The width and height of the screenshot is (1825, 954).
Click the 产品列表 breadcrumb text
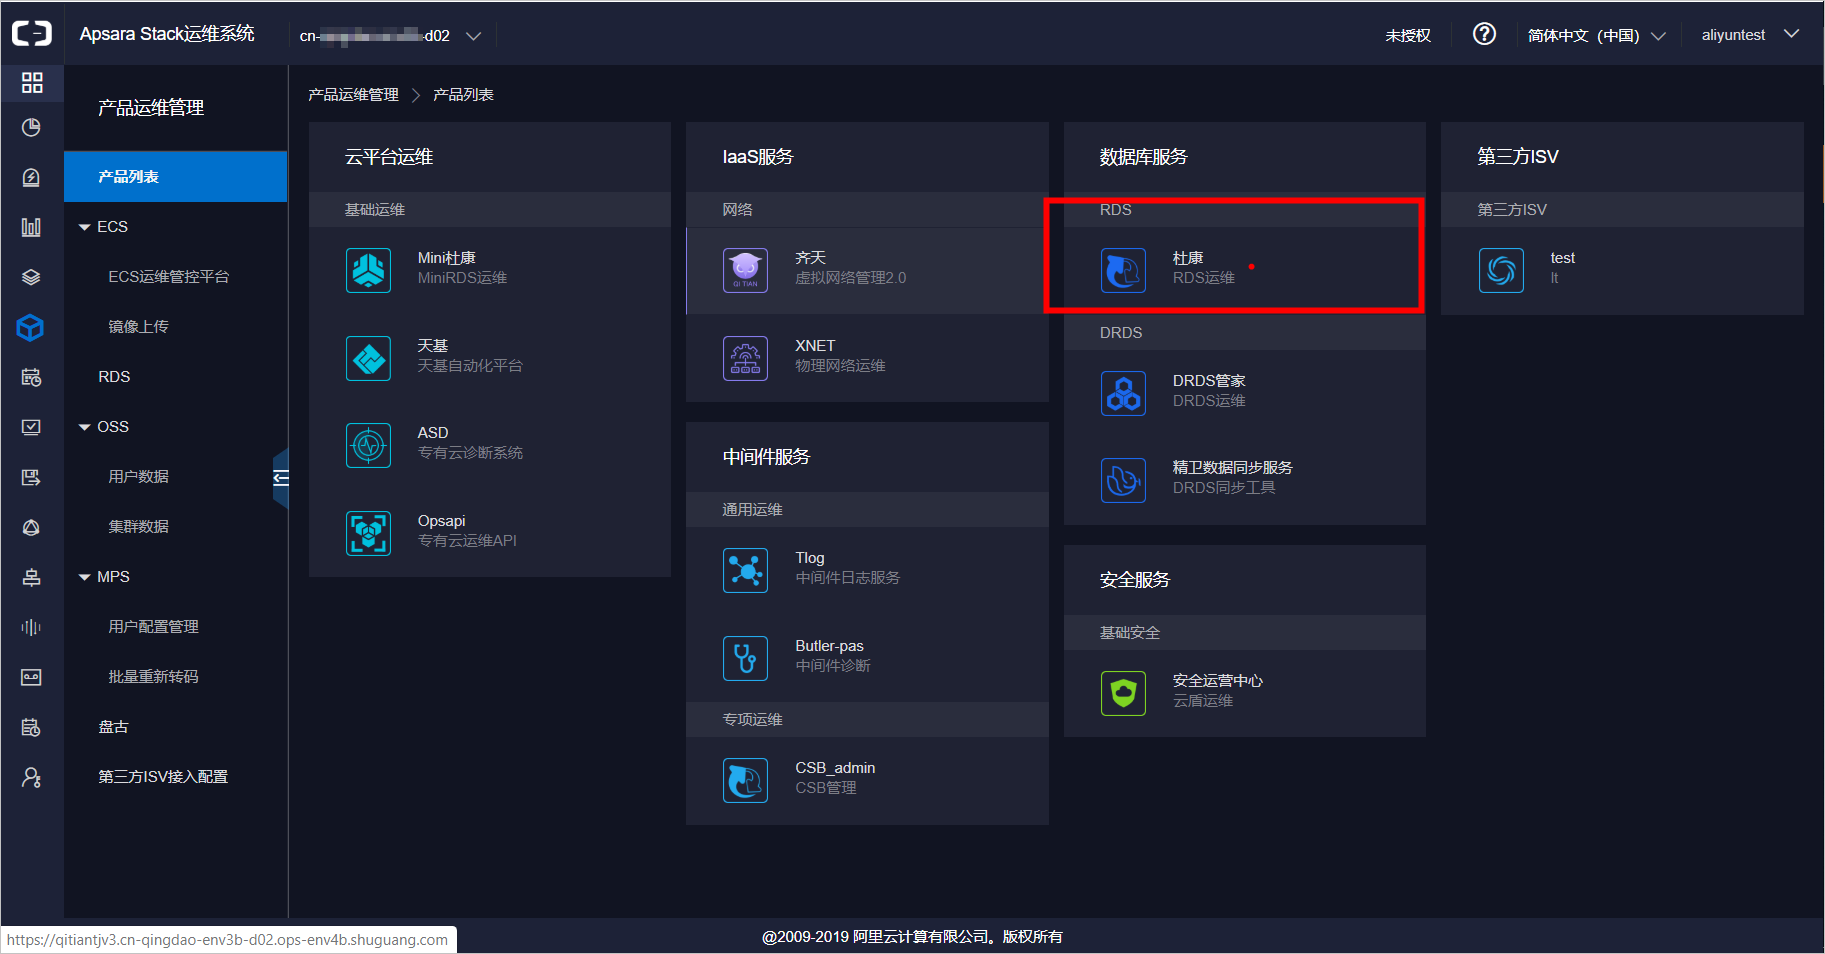coord(463,94)
